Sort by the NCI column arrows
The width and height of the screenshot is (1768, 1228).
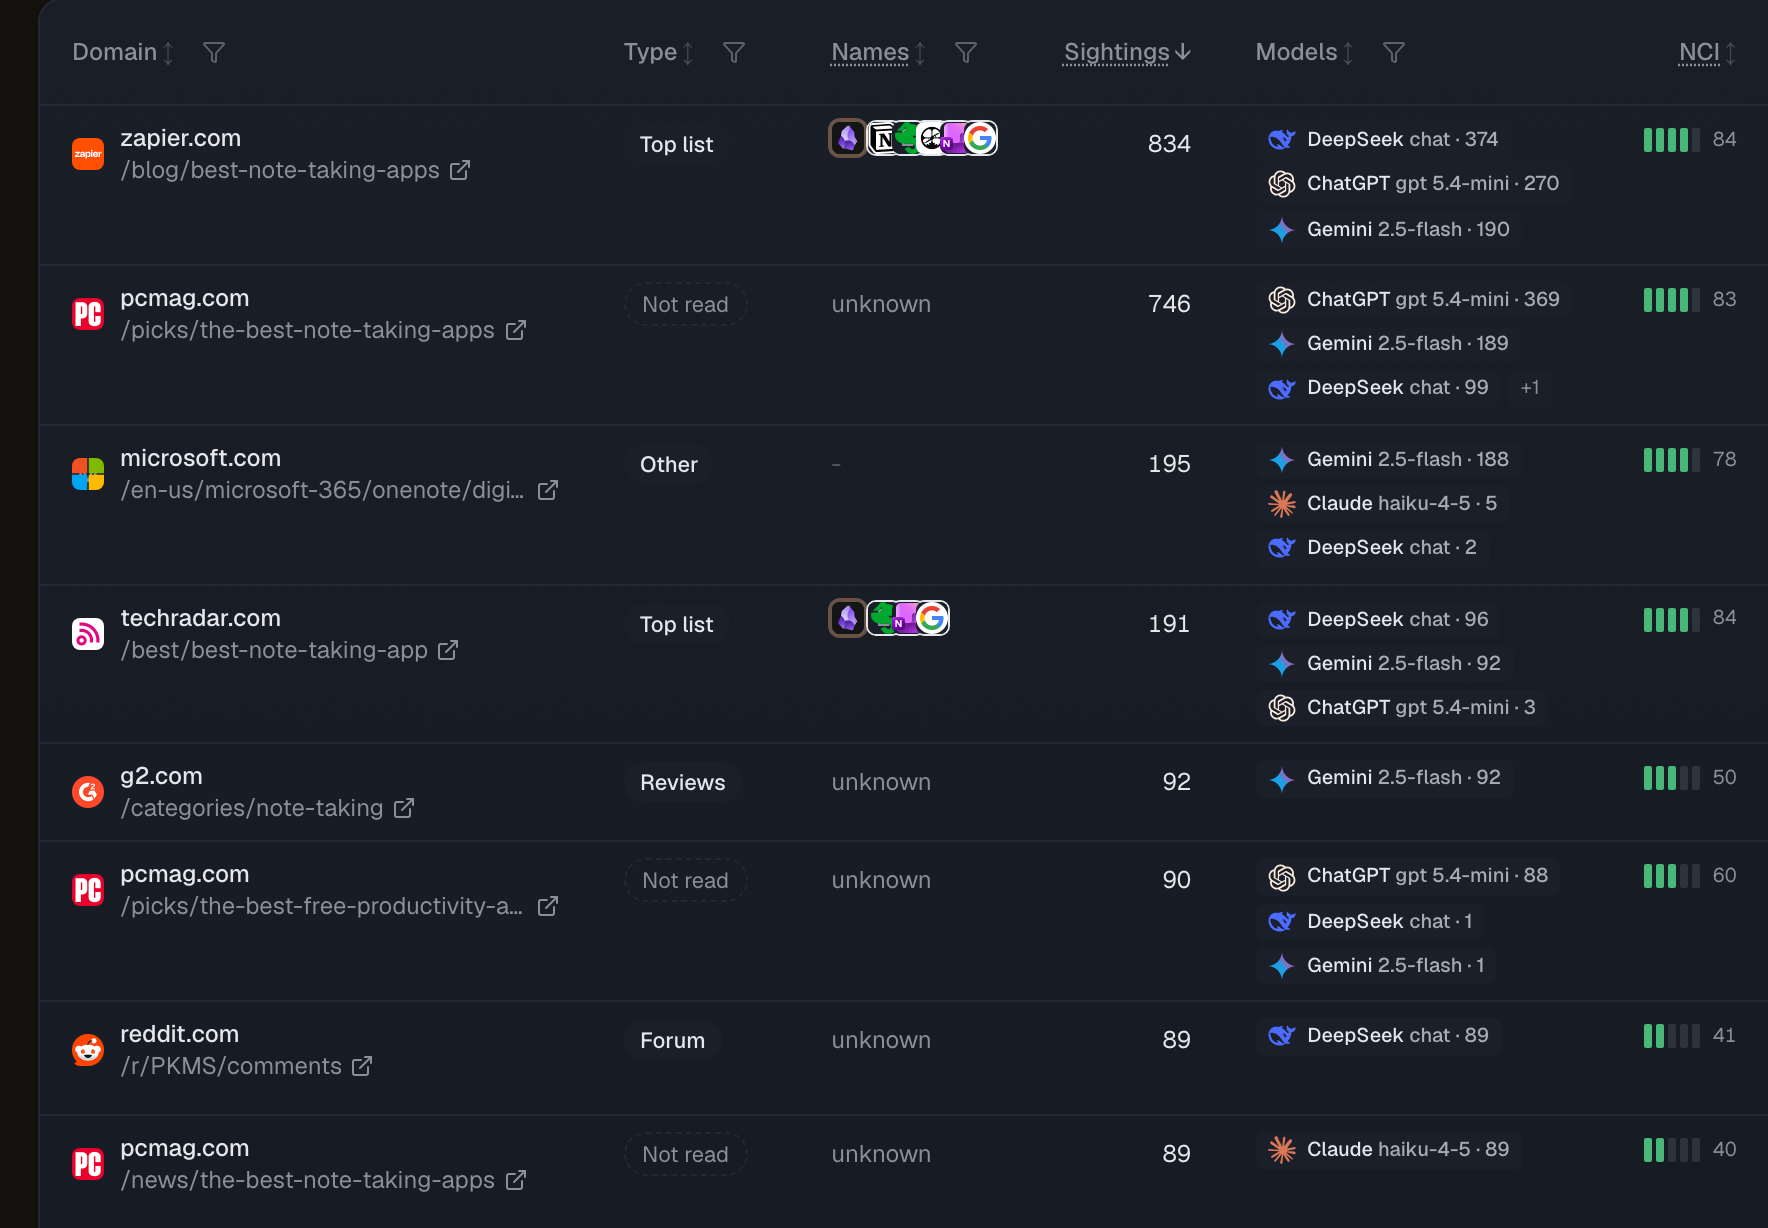point(1730,53)
